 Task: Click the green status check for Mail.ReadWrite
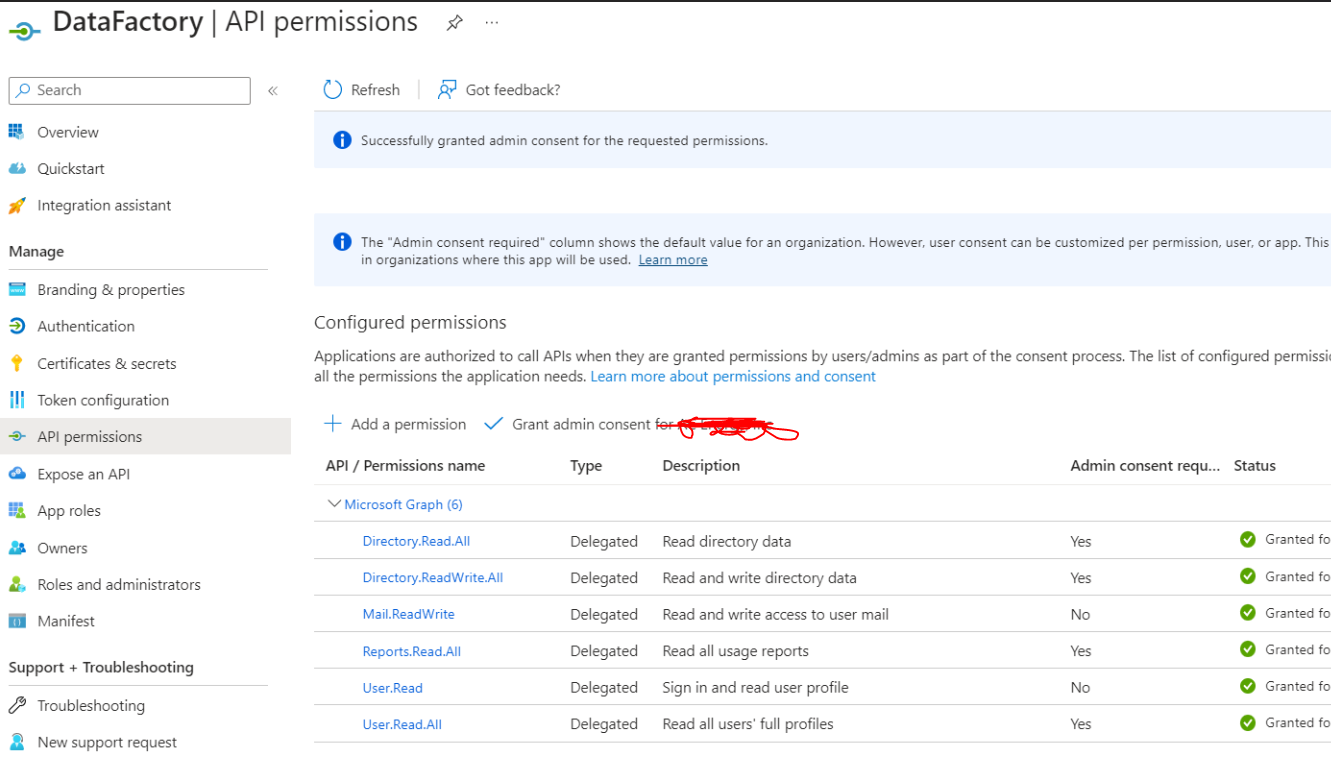tap(1248, 613)
